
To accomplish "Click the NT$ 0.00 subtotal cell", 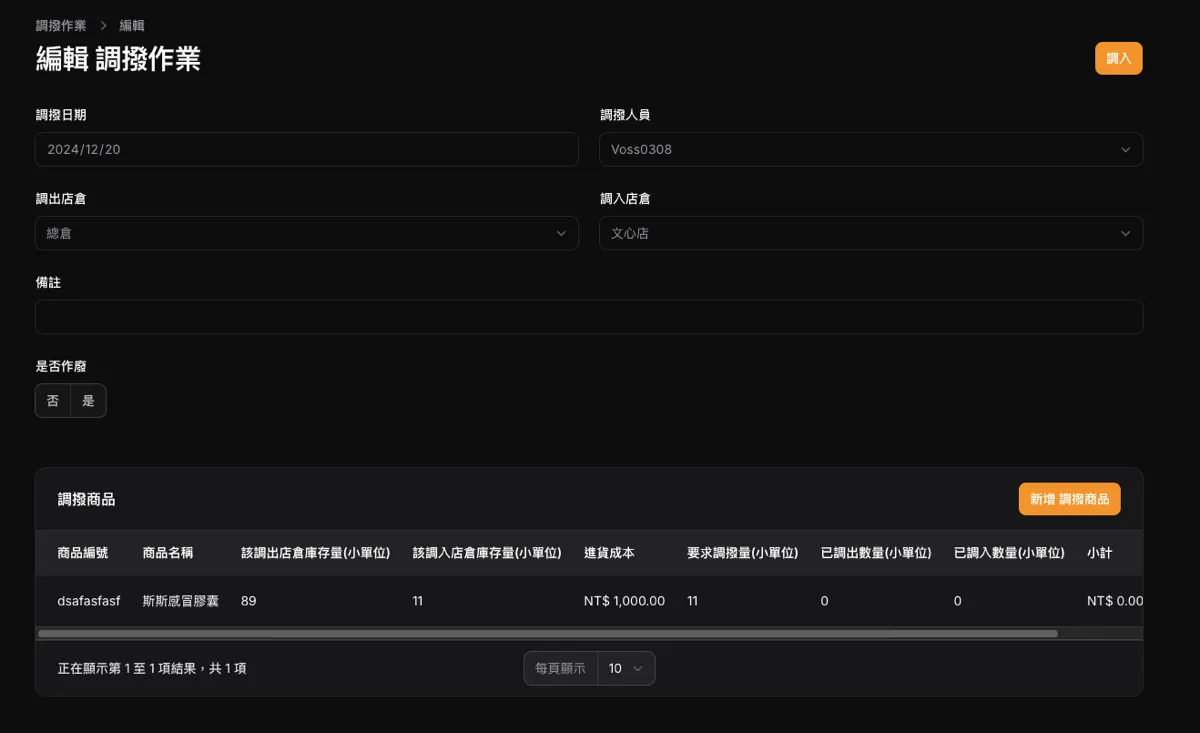I will [x=1115, y=601].
